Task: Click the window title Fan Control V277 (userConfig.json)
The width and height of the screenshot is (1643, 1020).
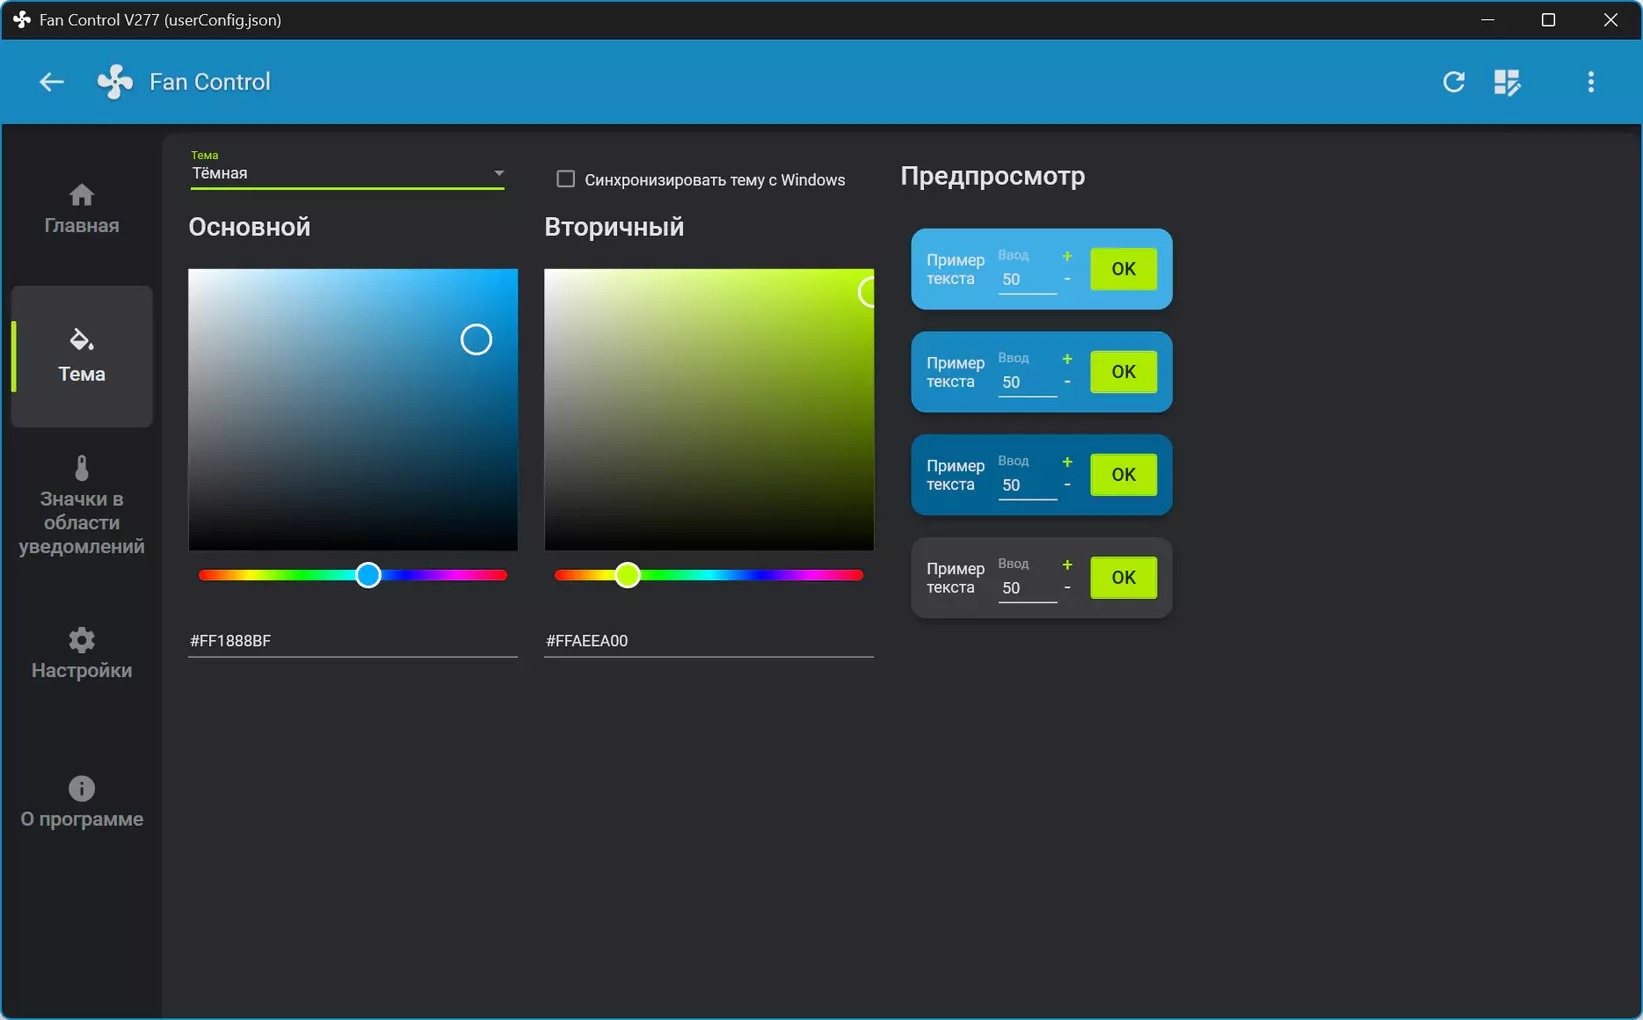Action: [160, 20]
